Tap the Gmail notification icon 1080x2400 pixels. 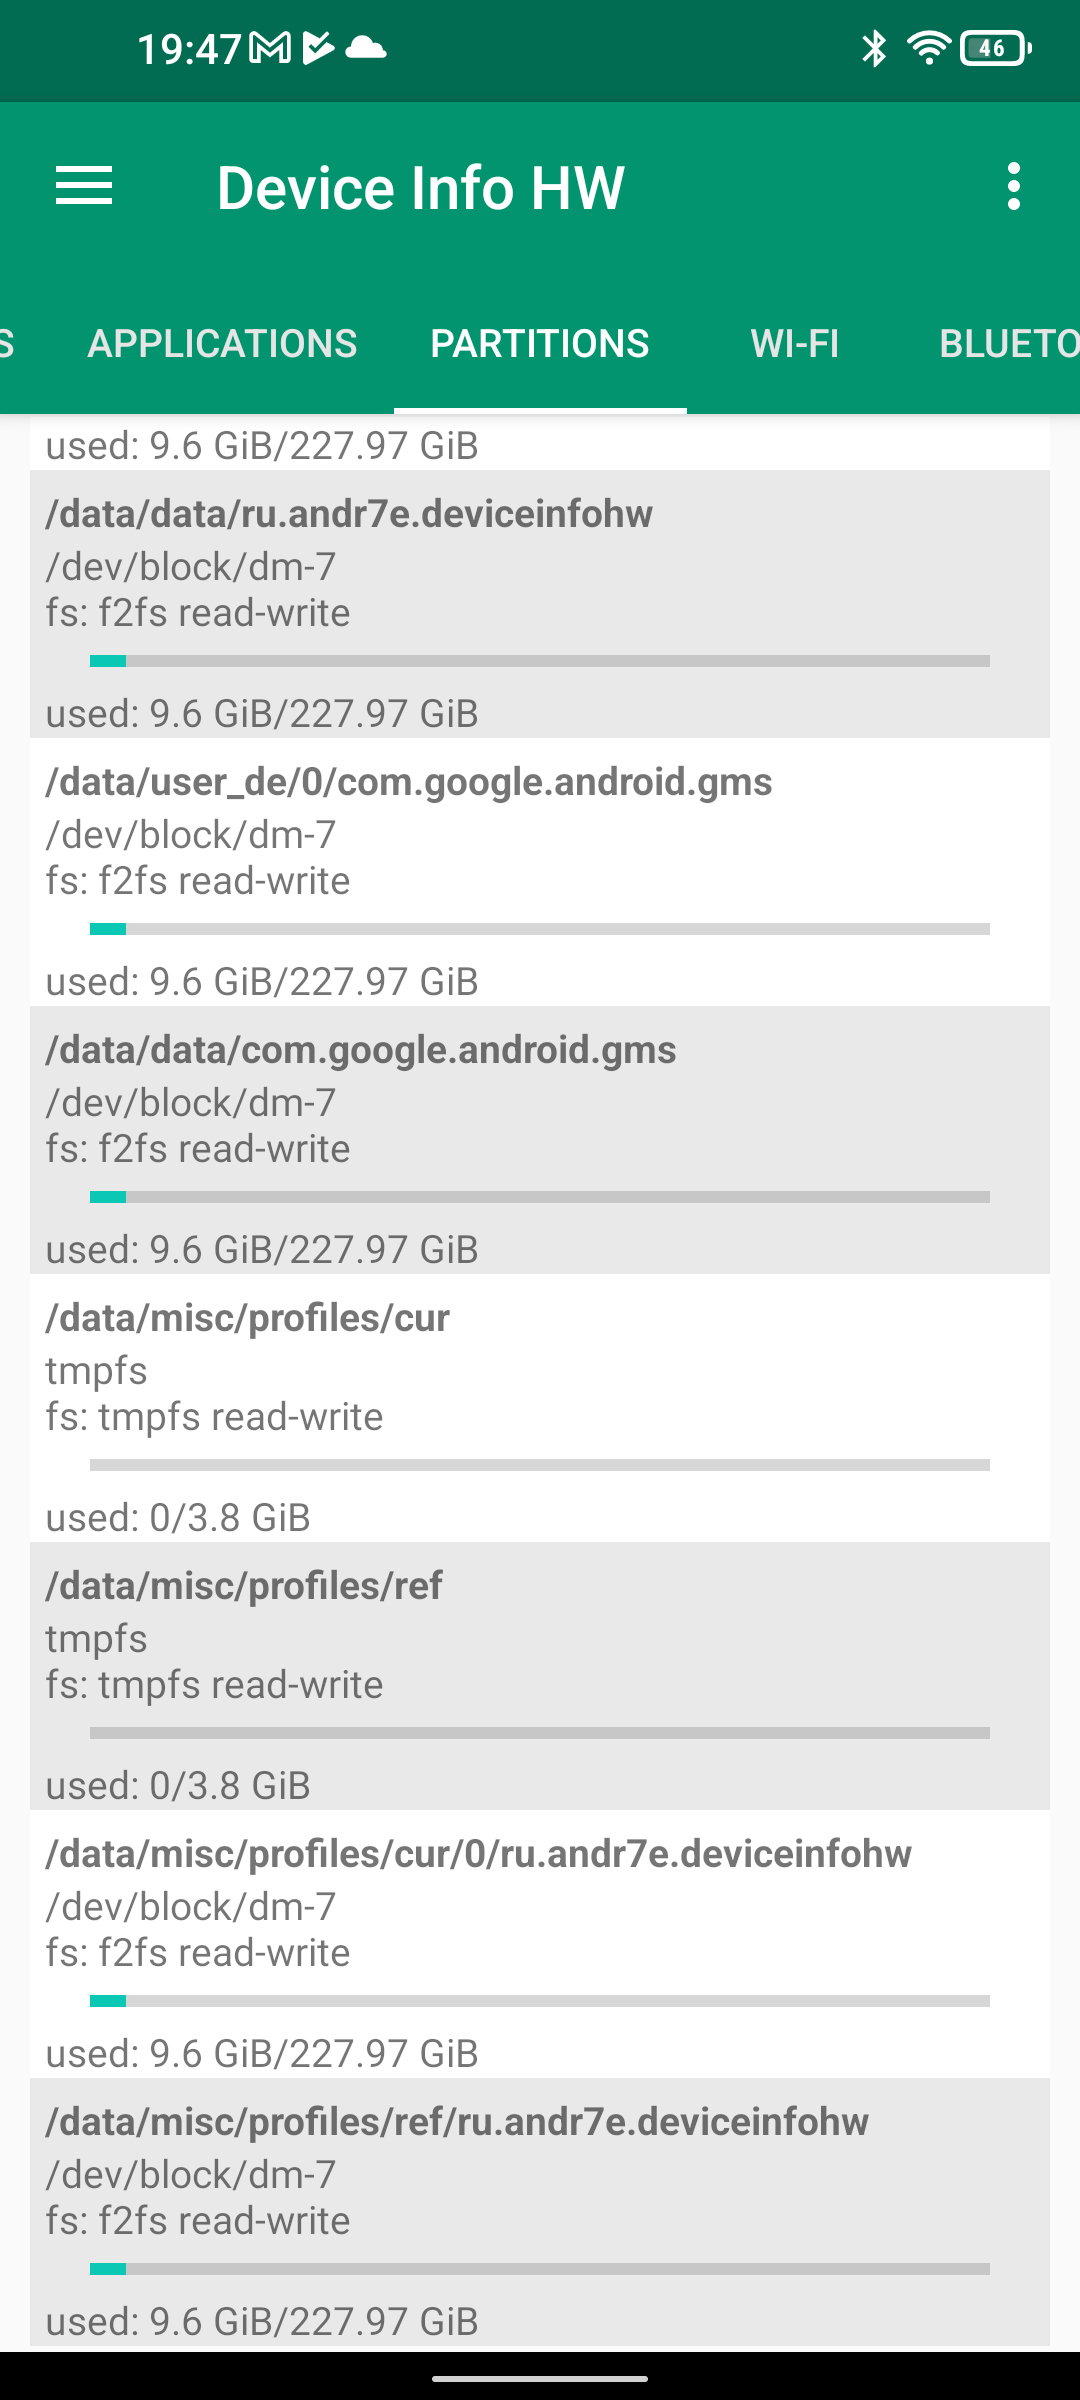(270, 48)
